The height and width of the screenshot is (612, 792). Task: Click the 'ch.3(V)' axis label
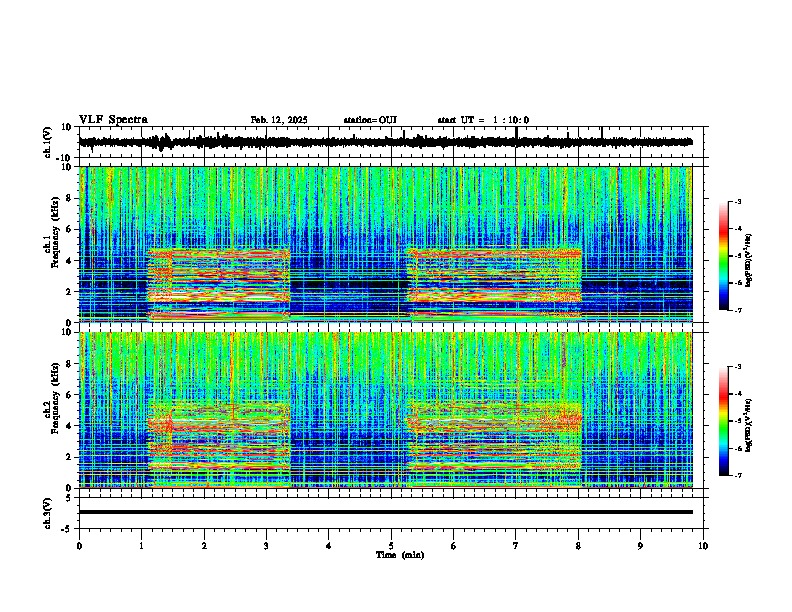[x=48, y=513]
